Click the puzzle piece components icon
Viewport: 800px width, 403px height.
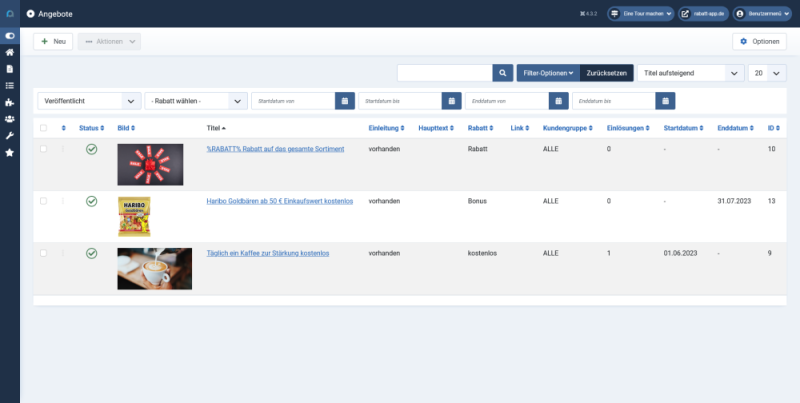(x=10, y=102)
